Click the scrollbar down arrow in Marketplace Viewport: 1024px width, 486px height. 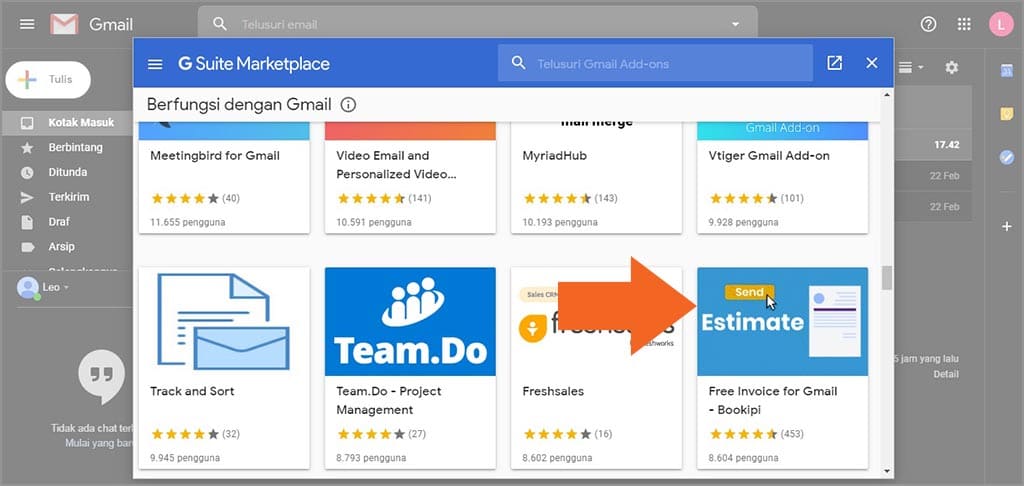tap(887, 471)
